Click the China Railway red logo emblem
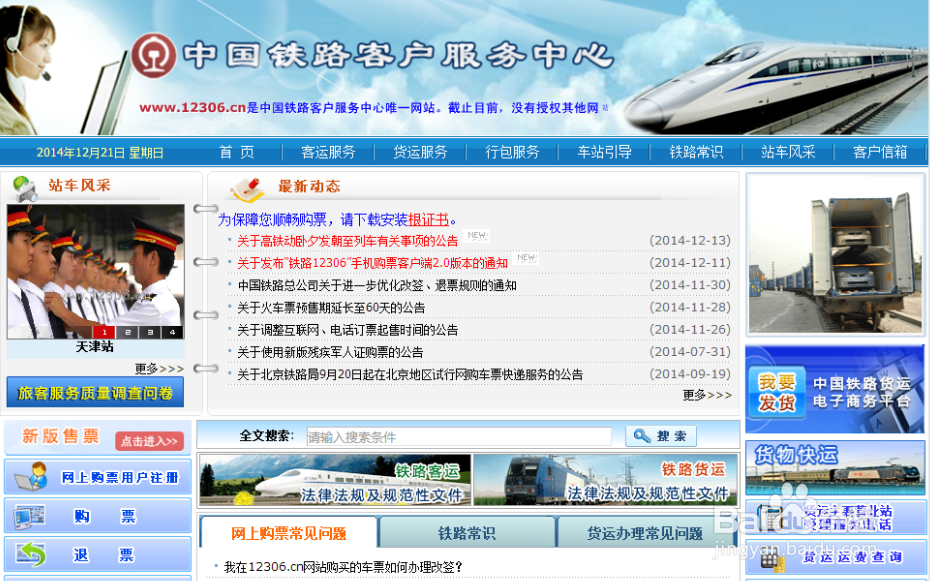930x581 pixels. 153,56
